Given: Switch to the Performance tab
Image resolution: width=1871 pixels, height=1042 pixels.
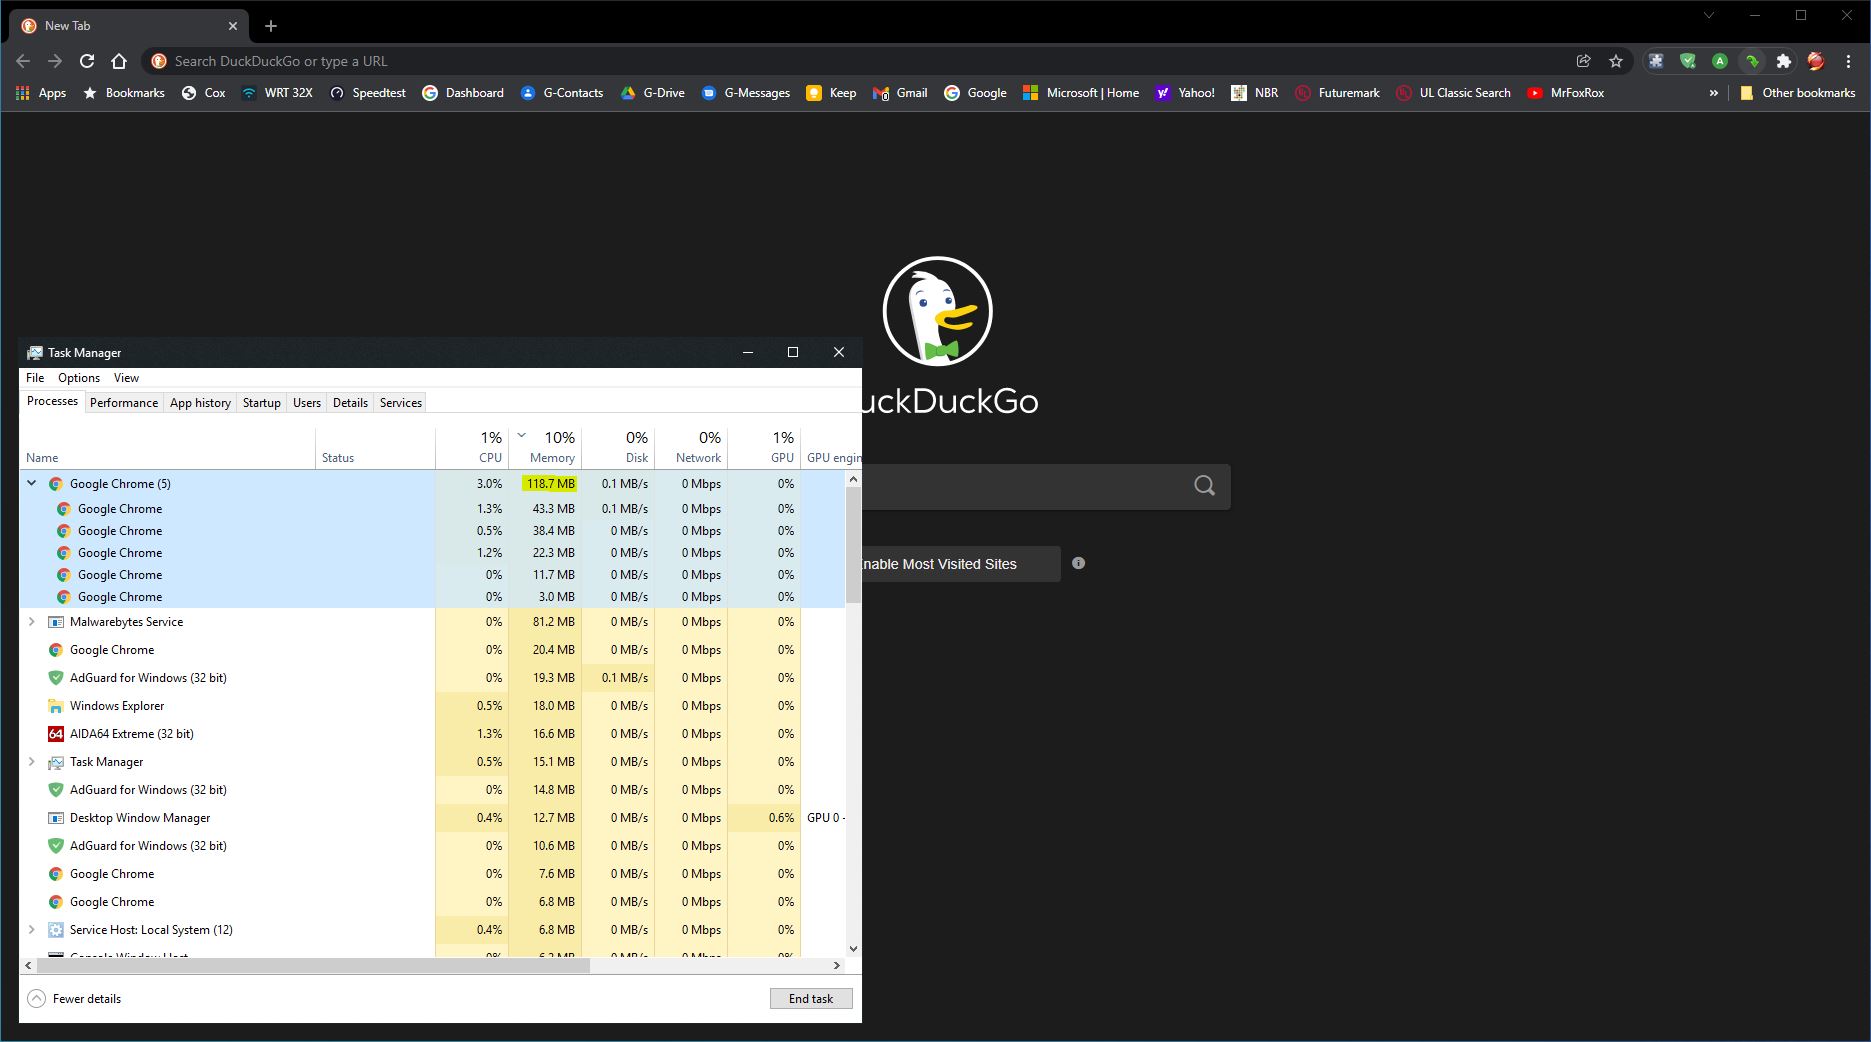Looking at the screenshot, I should point(124,403).
